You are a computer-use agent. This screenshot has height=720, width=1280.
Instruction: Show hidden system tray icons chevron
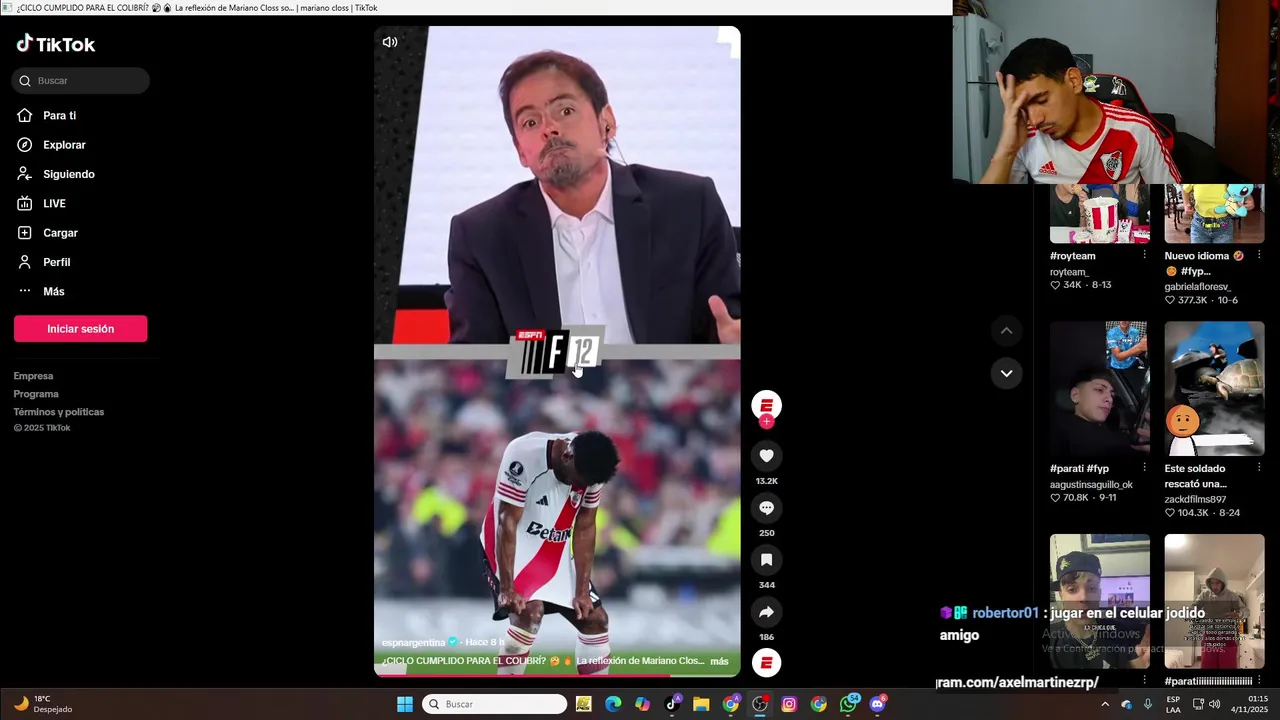point(1105,704)
